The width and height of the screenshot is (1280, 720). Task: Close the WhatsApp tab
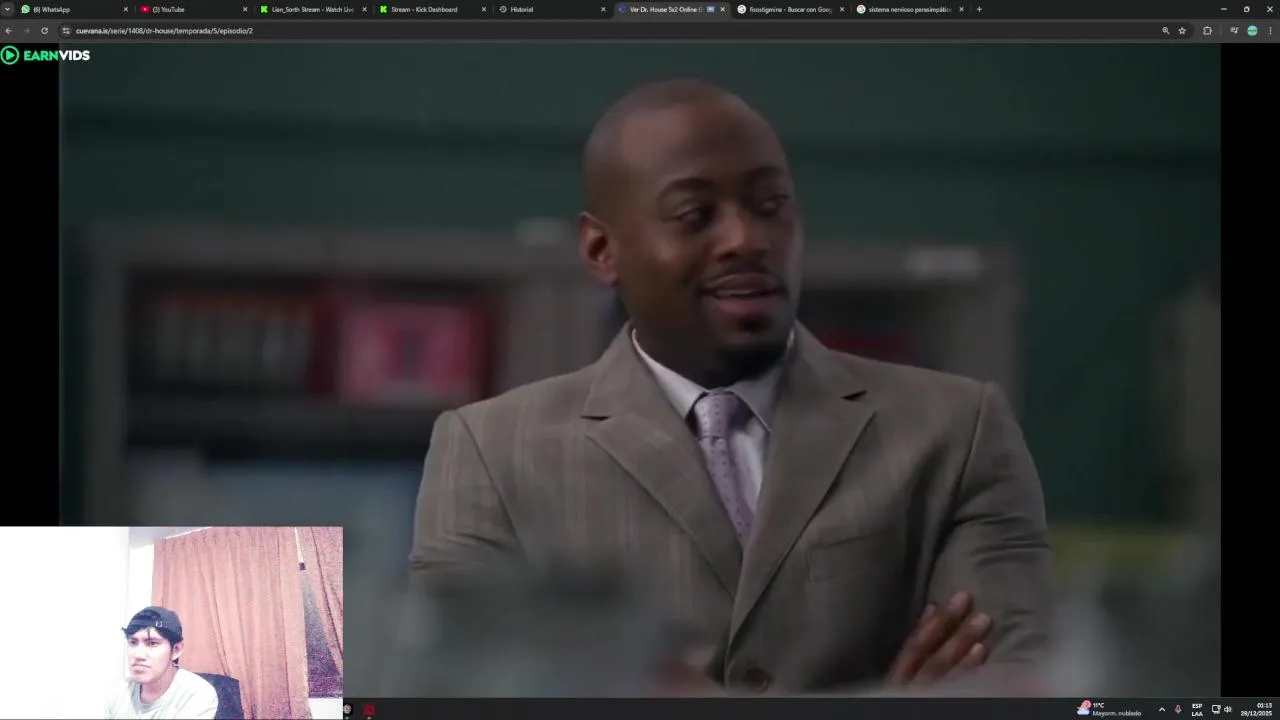[125, 9]
